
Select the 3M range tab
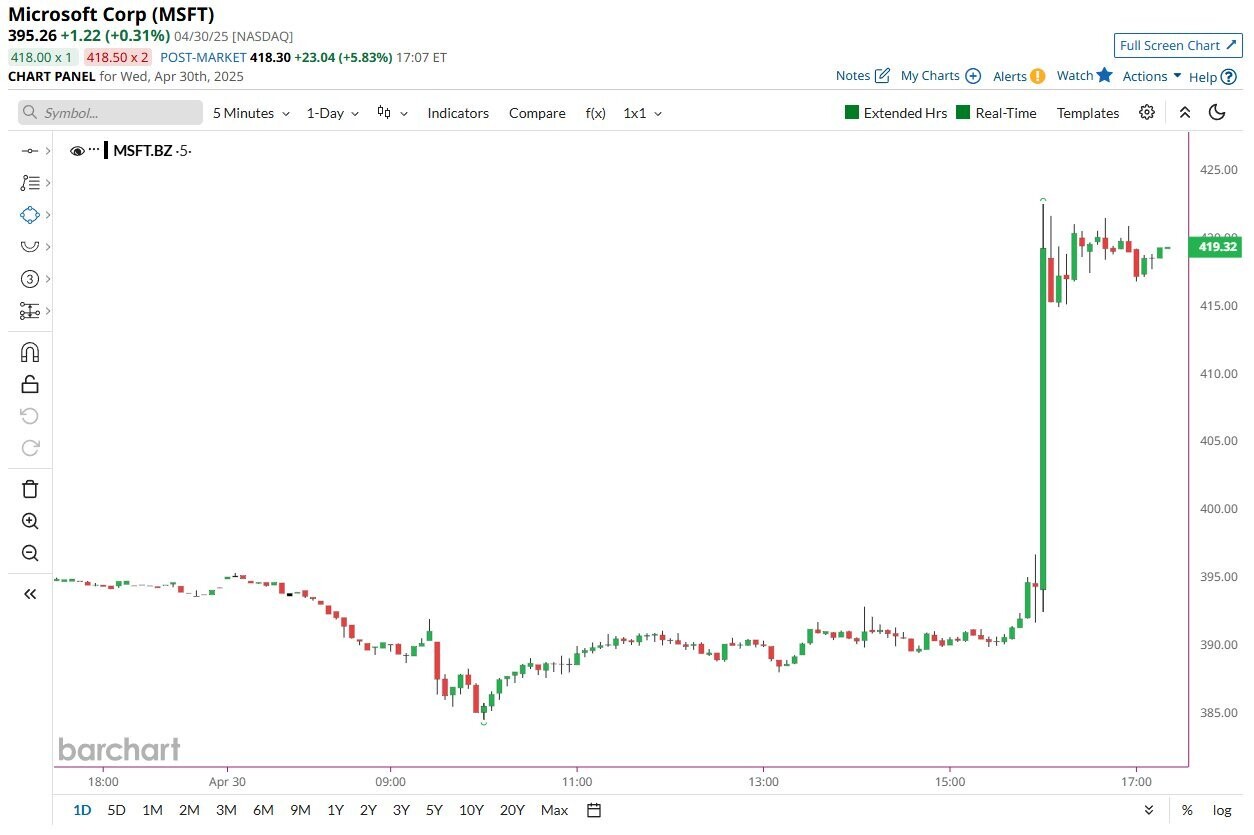click(x=226, y=810)
